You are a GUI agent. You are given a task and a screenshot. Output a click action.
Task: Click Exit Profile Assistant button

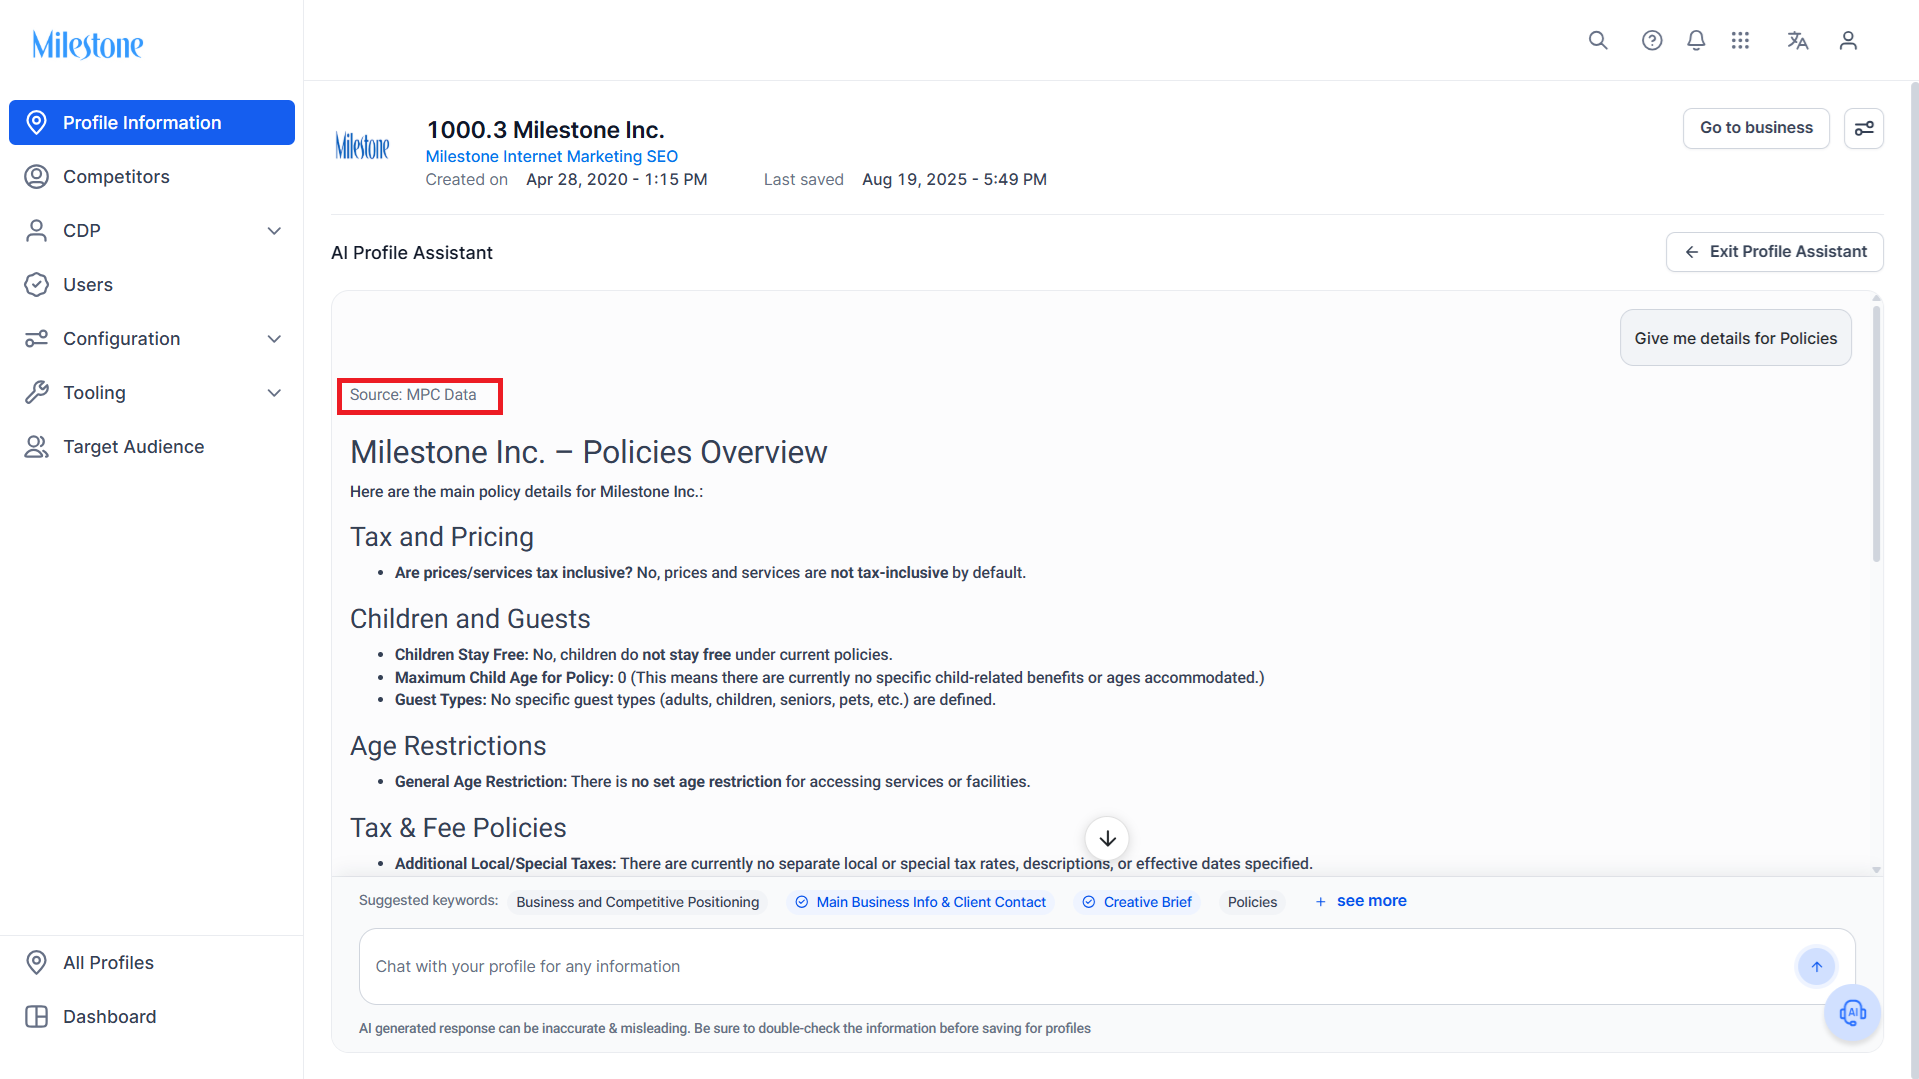pos(1775,252)
